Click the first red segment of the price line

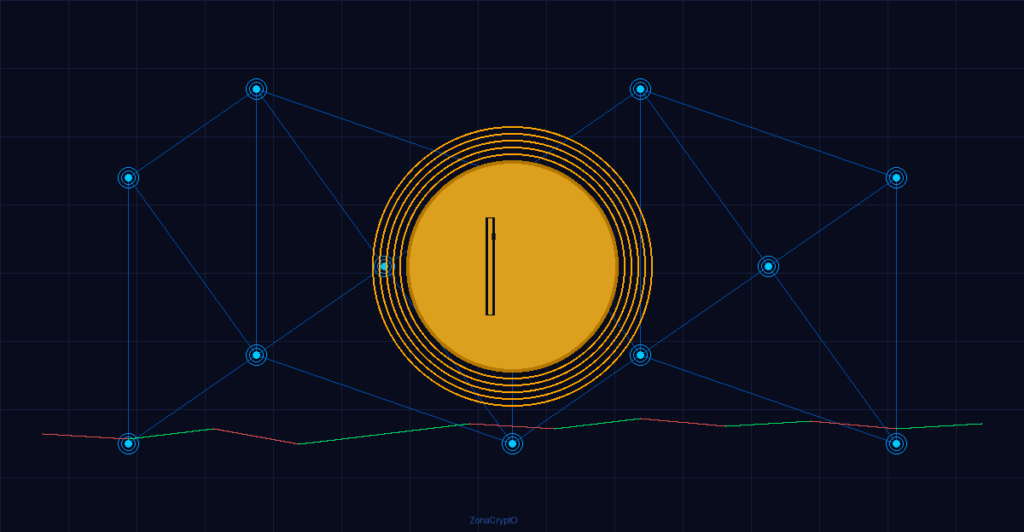[x=86, y=436]
